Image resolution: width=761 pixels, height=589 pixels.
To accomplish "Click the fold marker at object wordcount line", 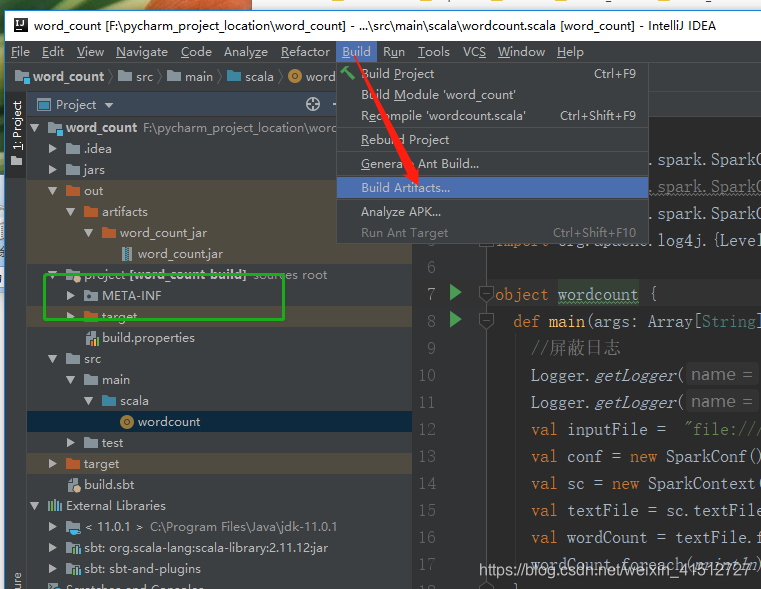I will coord(486,294).
